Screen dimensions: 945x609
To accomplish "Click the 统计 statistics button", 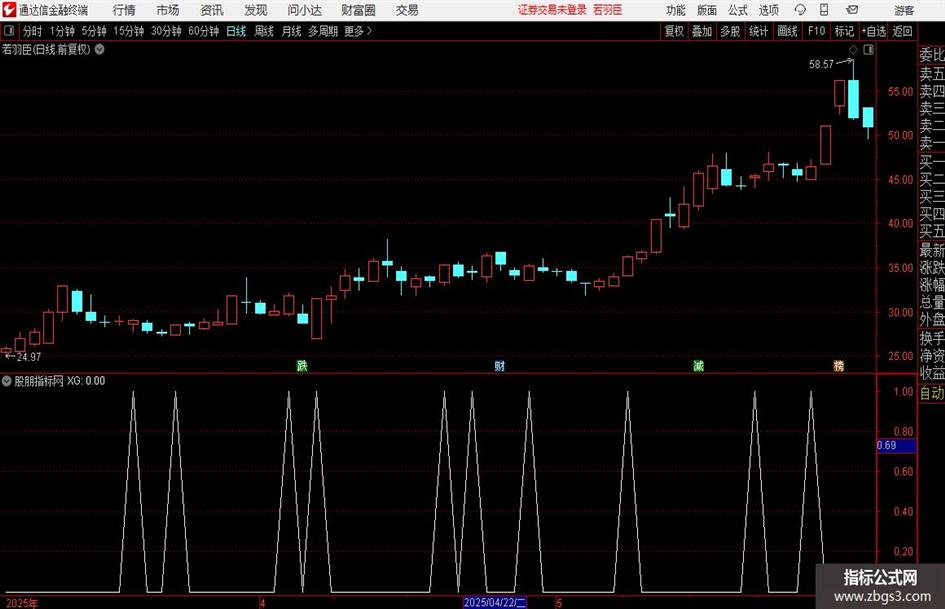I will (x=758, y=31).
